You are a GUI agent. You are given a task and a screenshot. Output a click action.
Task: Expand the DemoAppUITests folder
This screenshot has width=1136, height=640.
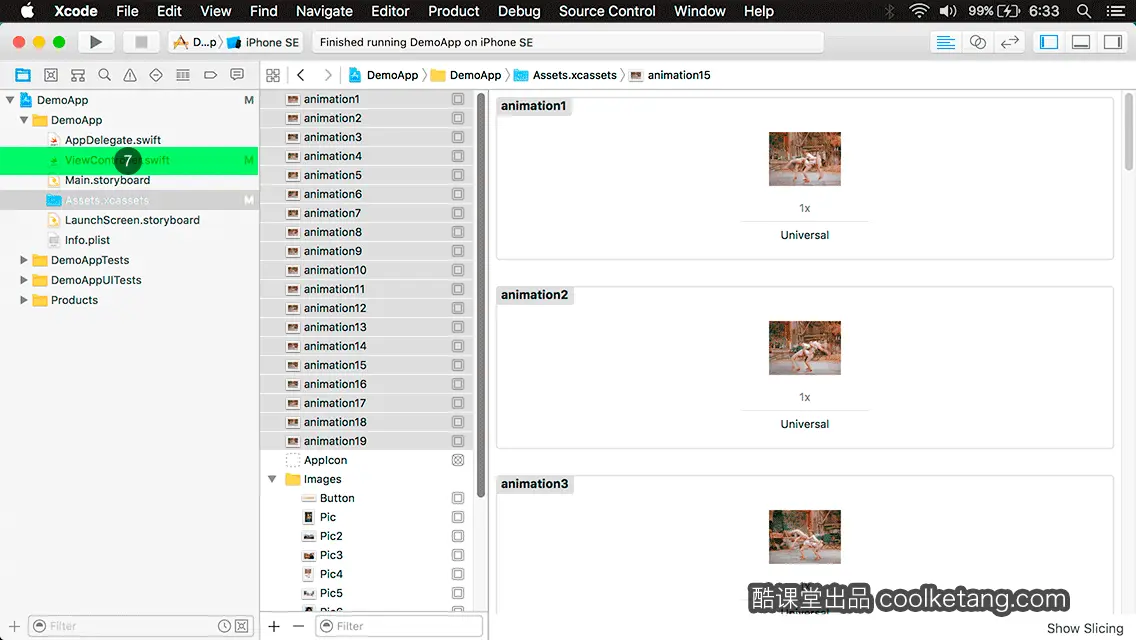24,280
